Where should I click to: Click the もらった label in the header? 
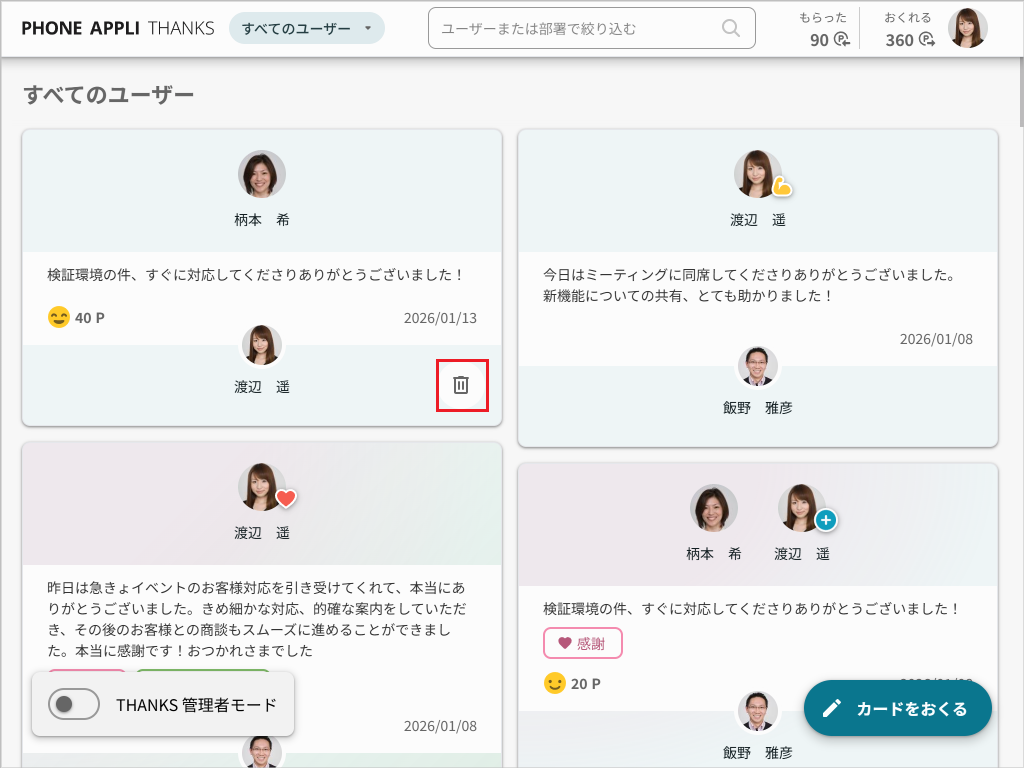(x=823, y=18)
